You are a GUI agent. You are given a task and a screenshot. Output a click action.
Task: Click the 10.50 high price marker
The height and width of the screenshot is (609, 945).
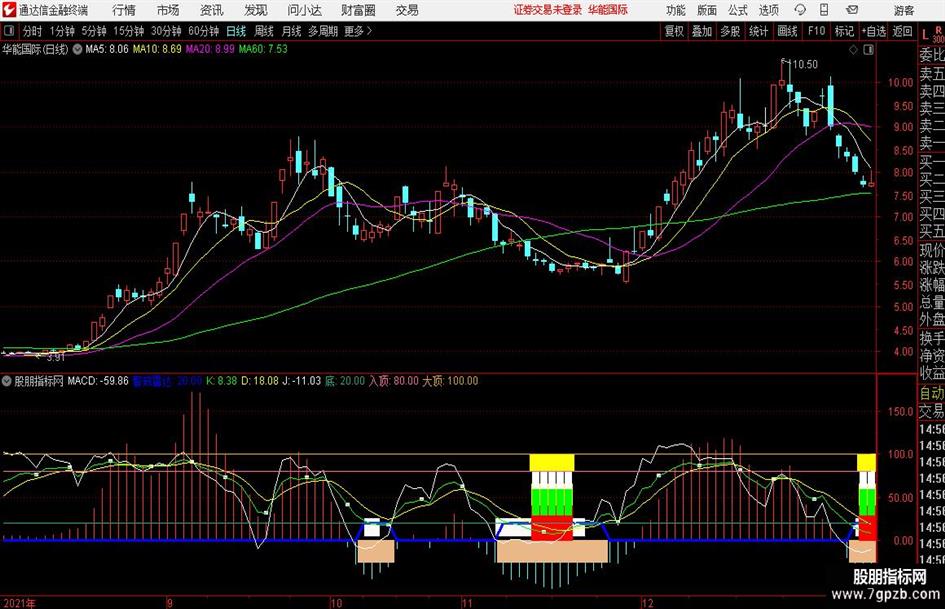[805, 65]
